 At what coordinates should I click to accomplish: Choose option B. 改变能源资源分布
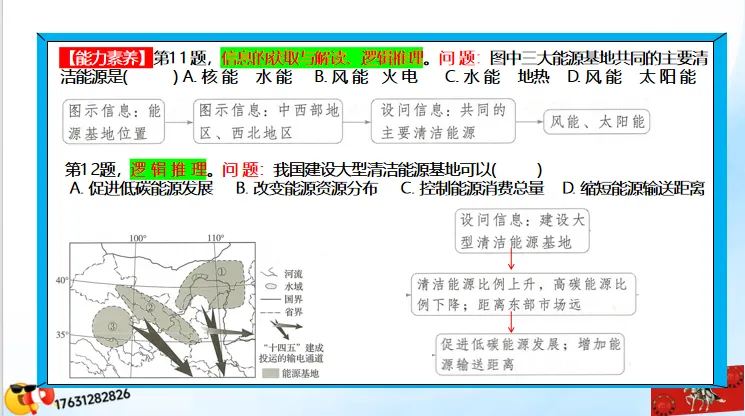(306, 189)
